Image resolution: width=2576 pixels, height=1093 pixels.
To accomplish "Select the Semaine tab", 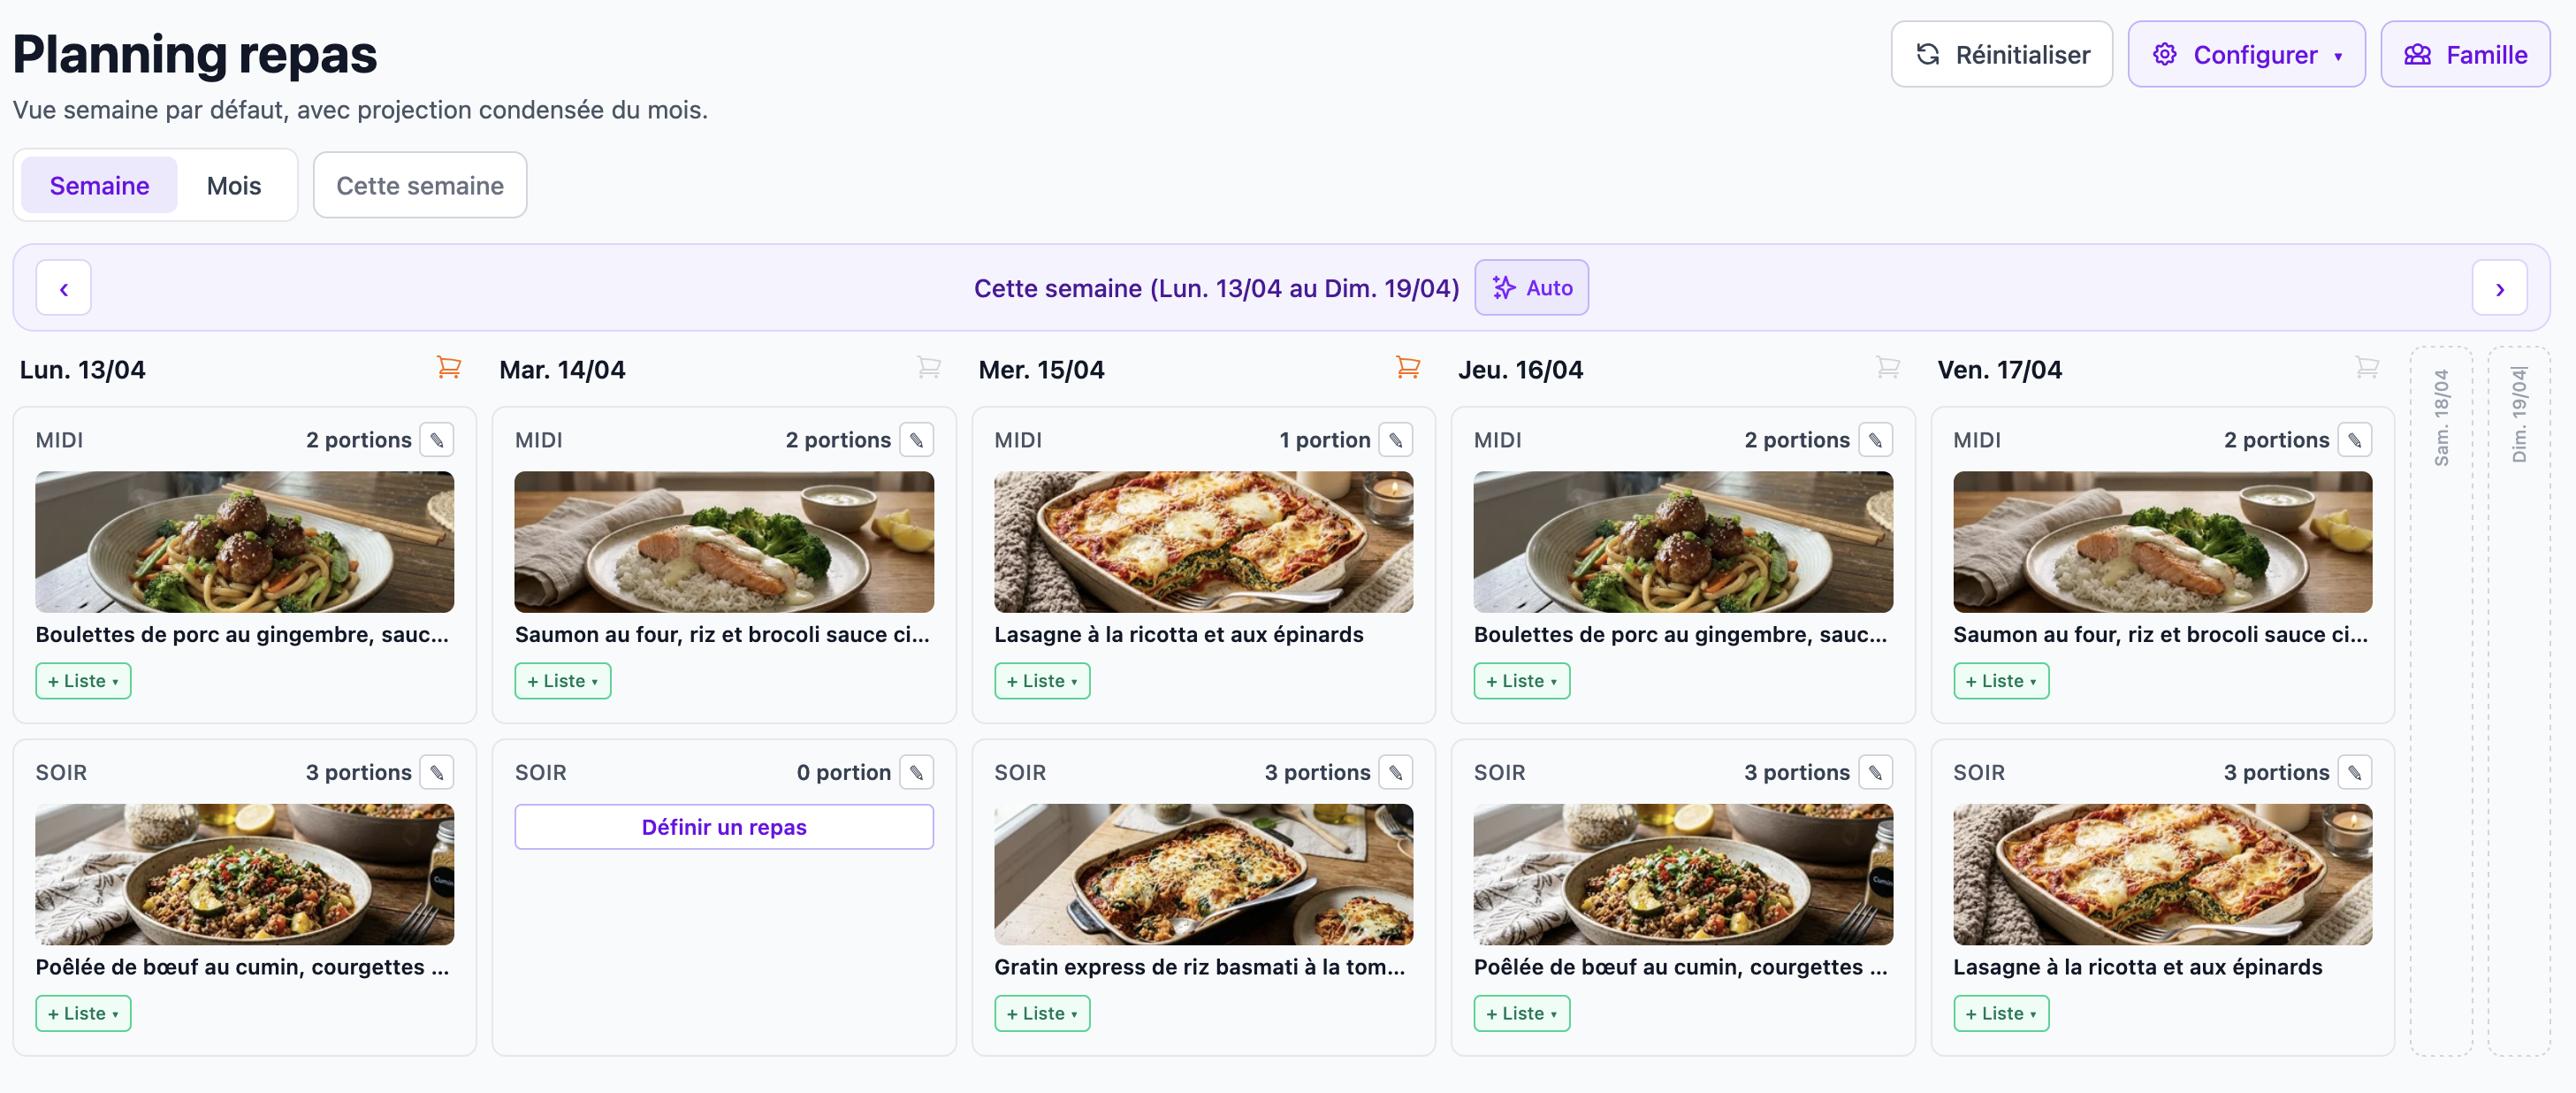I will (98, 185).
